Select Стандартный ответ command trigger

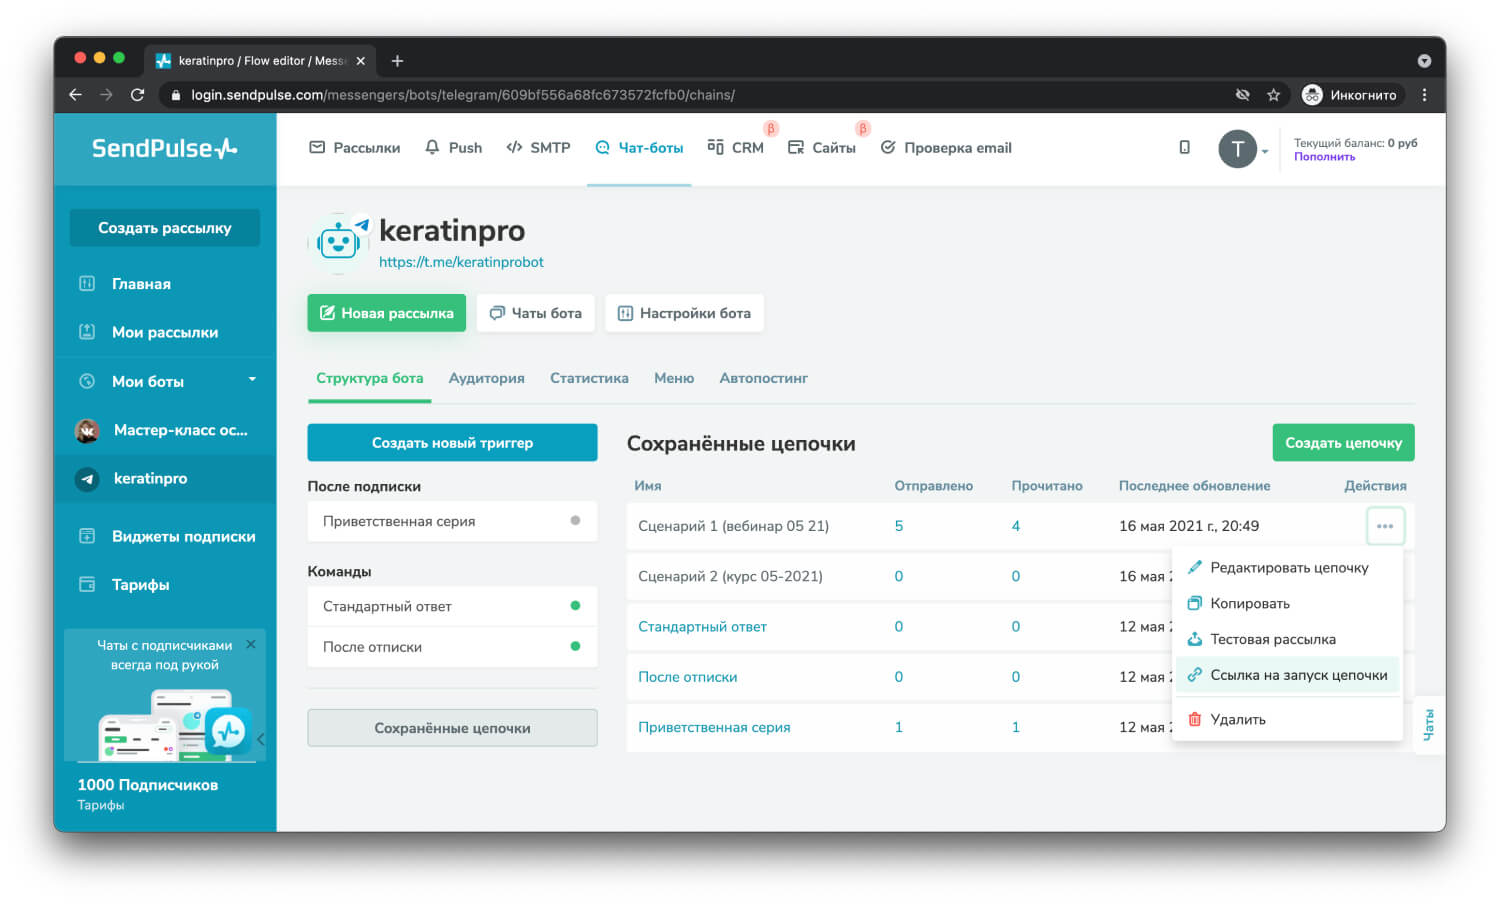point(452,606)
